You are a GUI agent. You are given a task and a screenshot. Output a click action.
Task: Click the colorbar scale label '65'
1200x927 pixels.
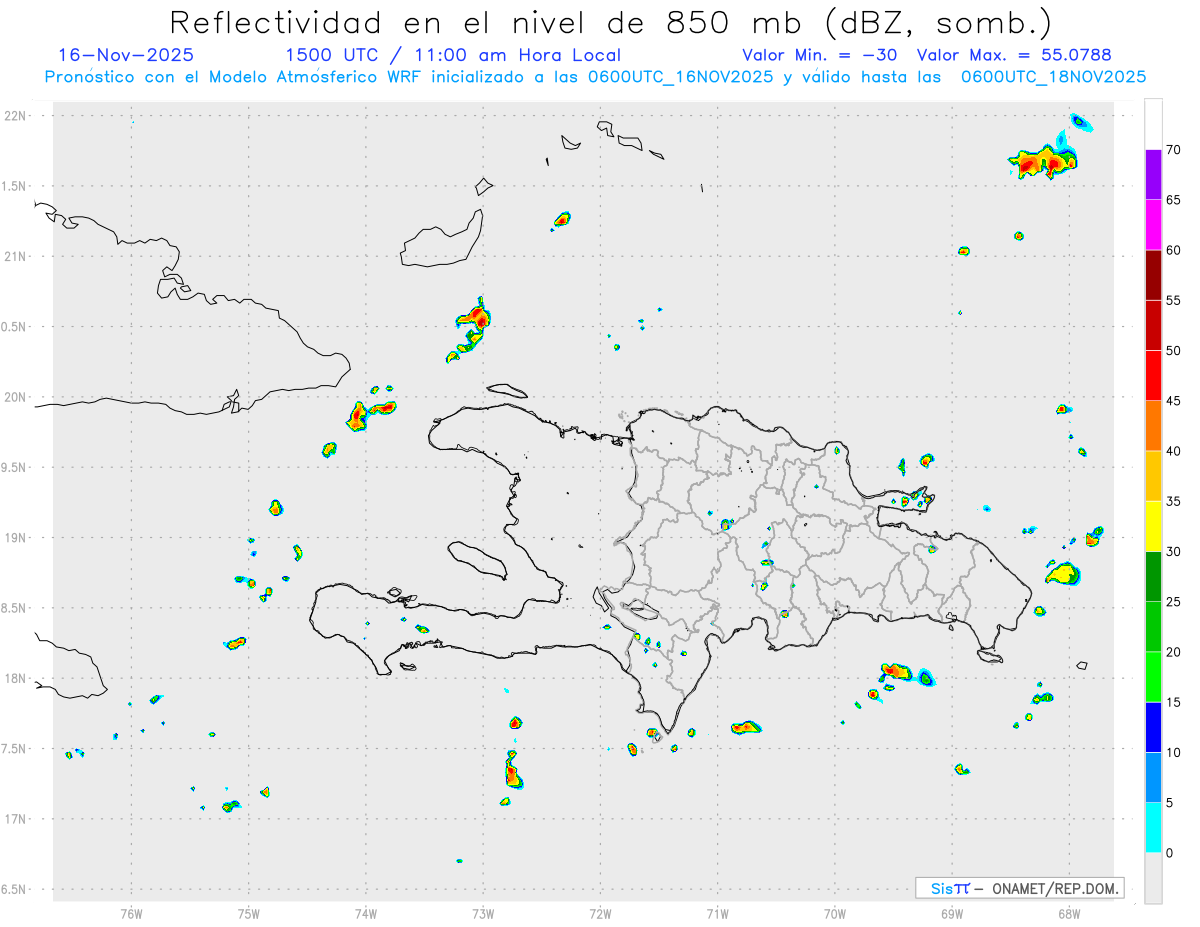(1175, 200)
